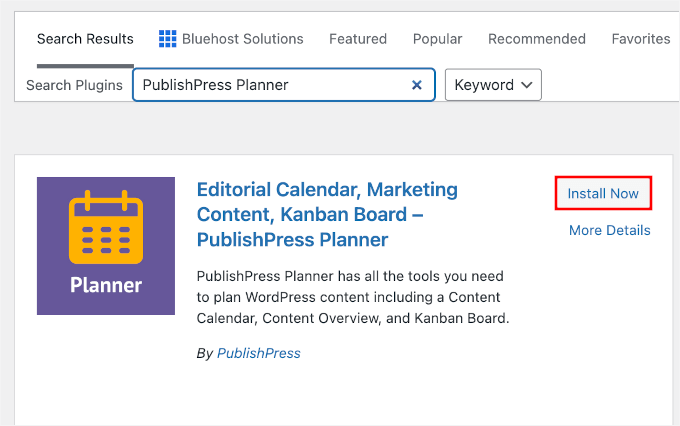Switch to the Search Results tab

click(x=85, y=39)
